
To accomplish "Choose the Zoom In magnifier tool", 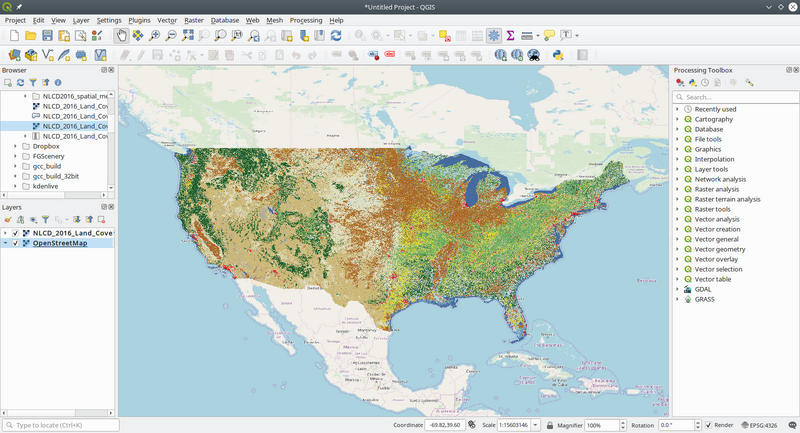I will tap(154, 36).
